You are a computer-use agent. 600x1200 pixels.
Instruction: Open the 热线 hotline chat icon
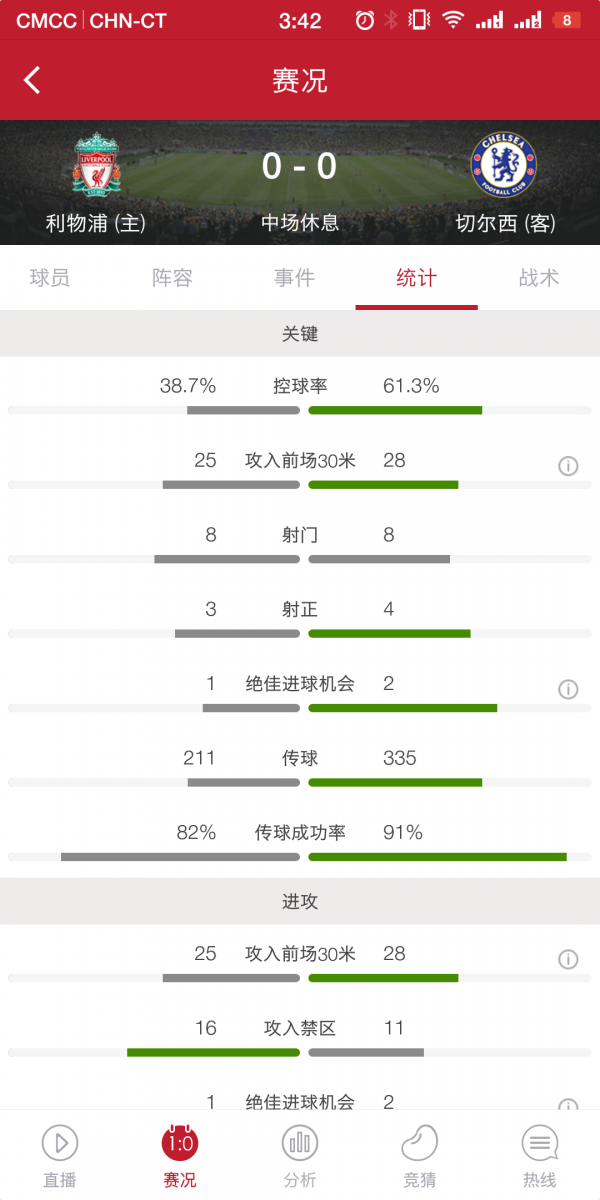pos(540,1143)
